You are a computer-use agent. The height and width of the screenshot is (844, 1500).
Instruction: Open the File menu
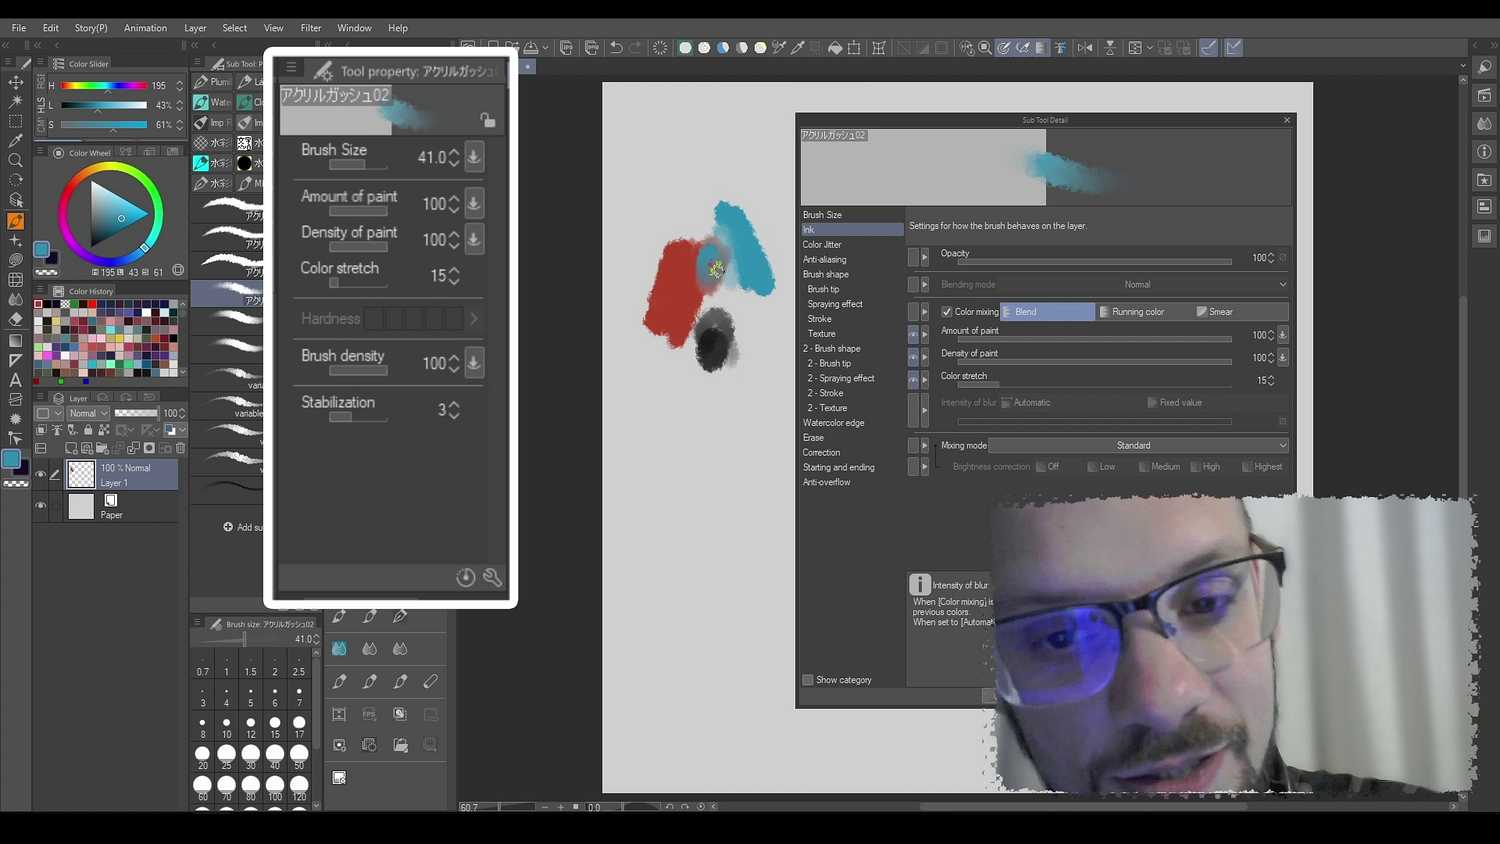pyautogui.click(x=19, y=28)
